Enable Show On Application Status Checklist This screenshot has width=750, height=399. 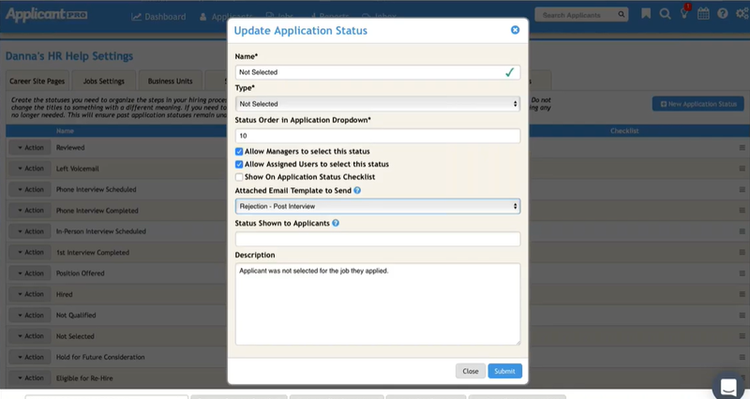click(239, 177)
